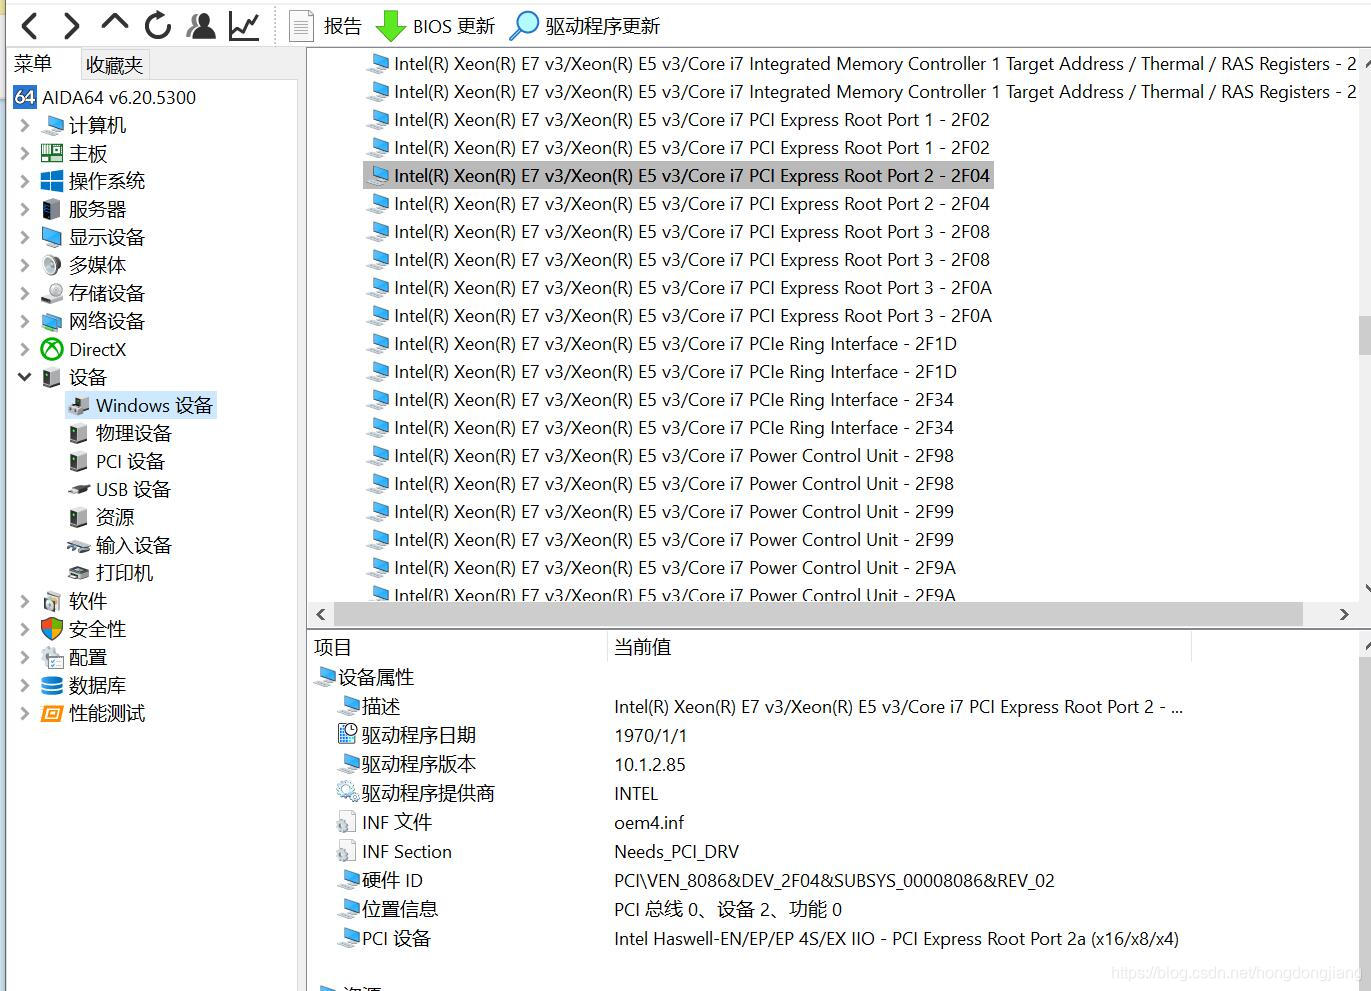The width and height of the screenshot is (1371, 991).
Task: Click the horizontal scrollbar right arrow
Action: click(x=1344, y=614)
